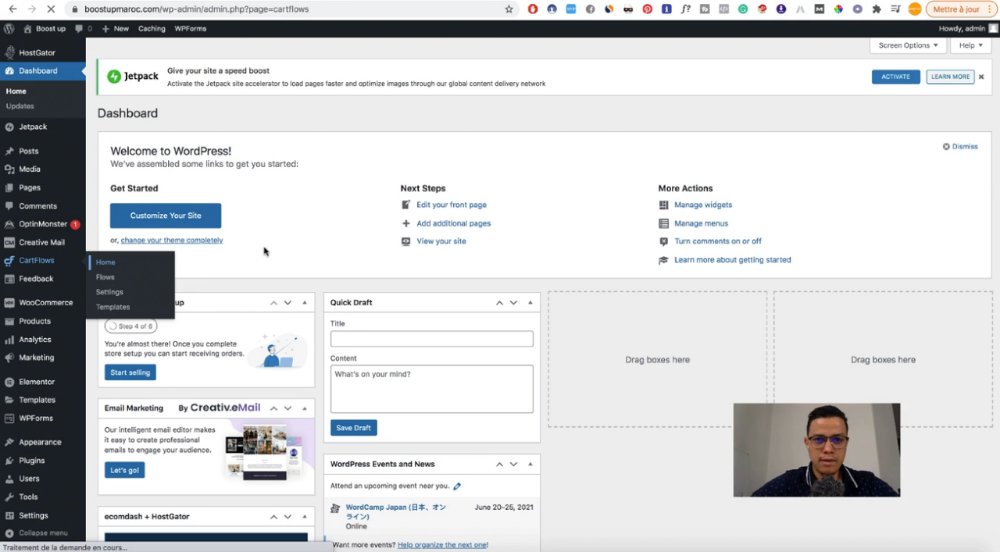This screenshot has width=1000, height=552.
Task: Click the Jetpack ACTIVATE button
Action: pos(895,76)
